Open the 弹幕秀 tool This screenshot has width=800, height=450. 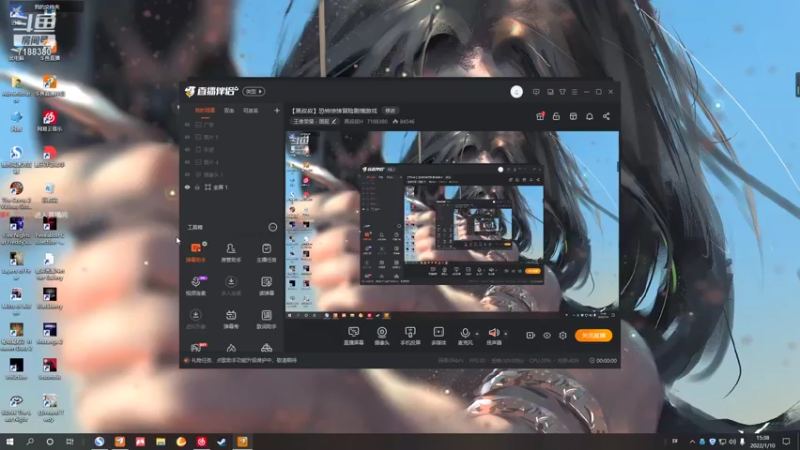[x=231, y=319]
